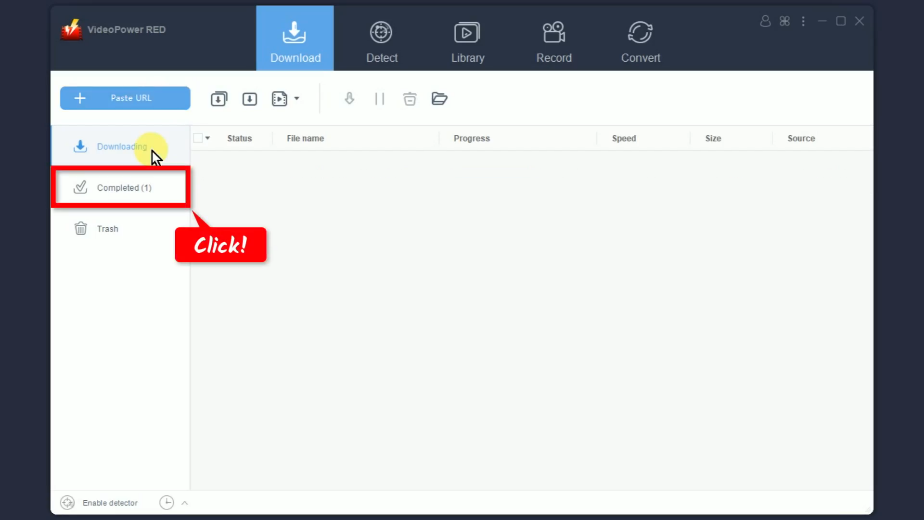This screenshot has width=924, height=520.
Task: Open the user account icon
Action: pyautogui.click(x=765, y=21)
